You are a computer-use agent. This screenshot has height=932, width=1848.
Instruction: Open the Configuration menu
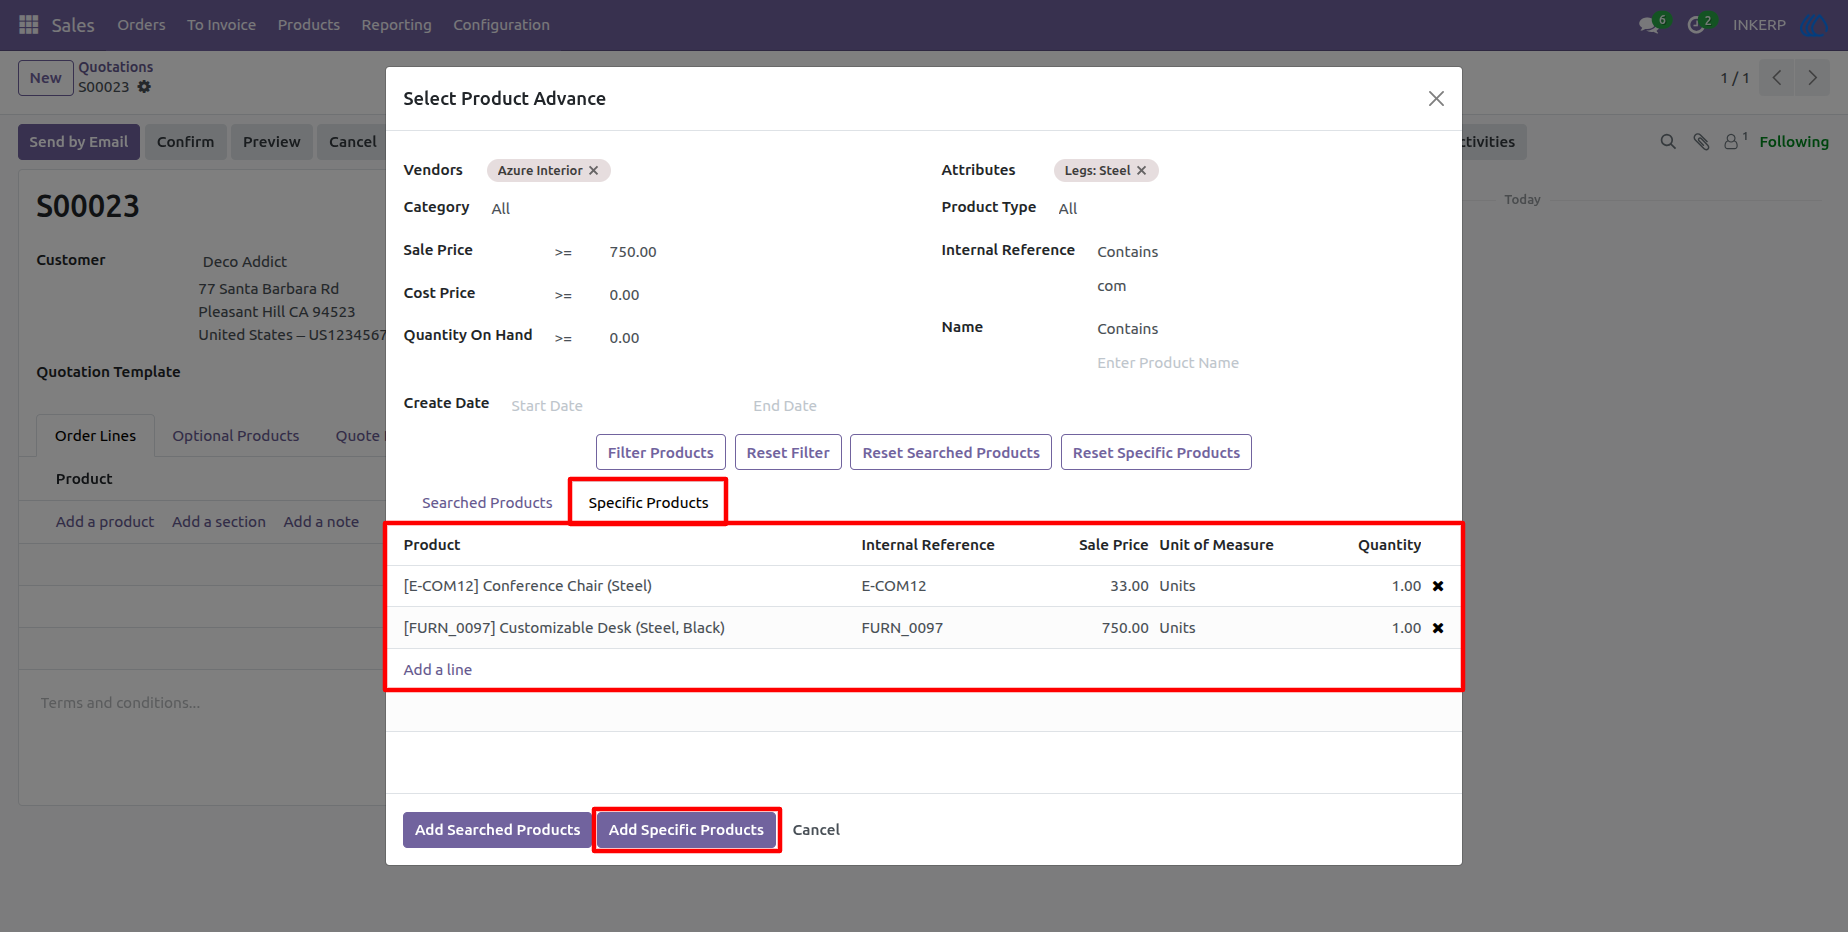point(501,25)
